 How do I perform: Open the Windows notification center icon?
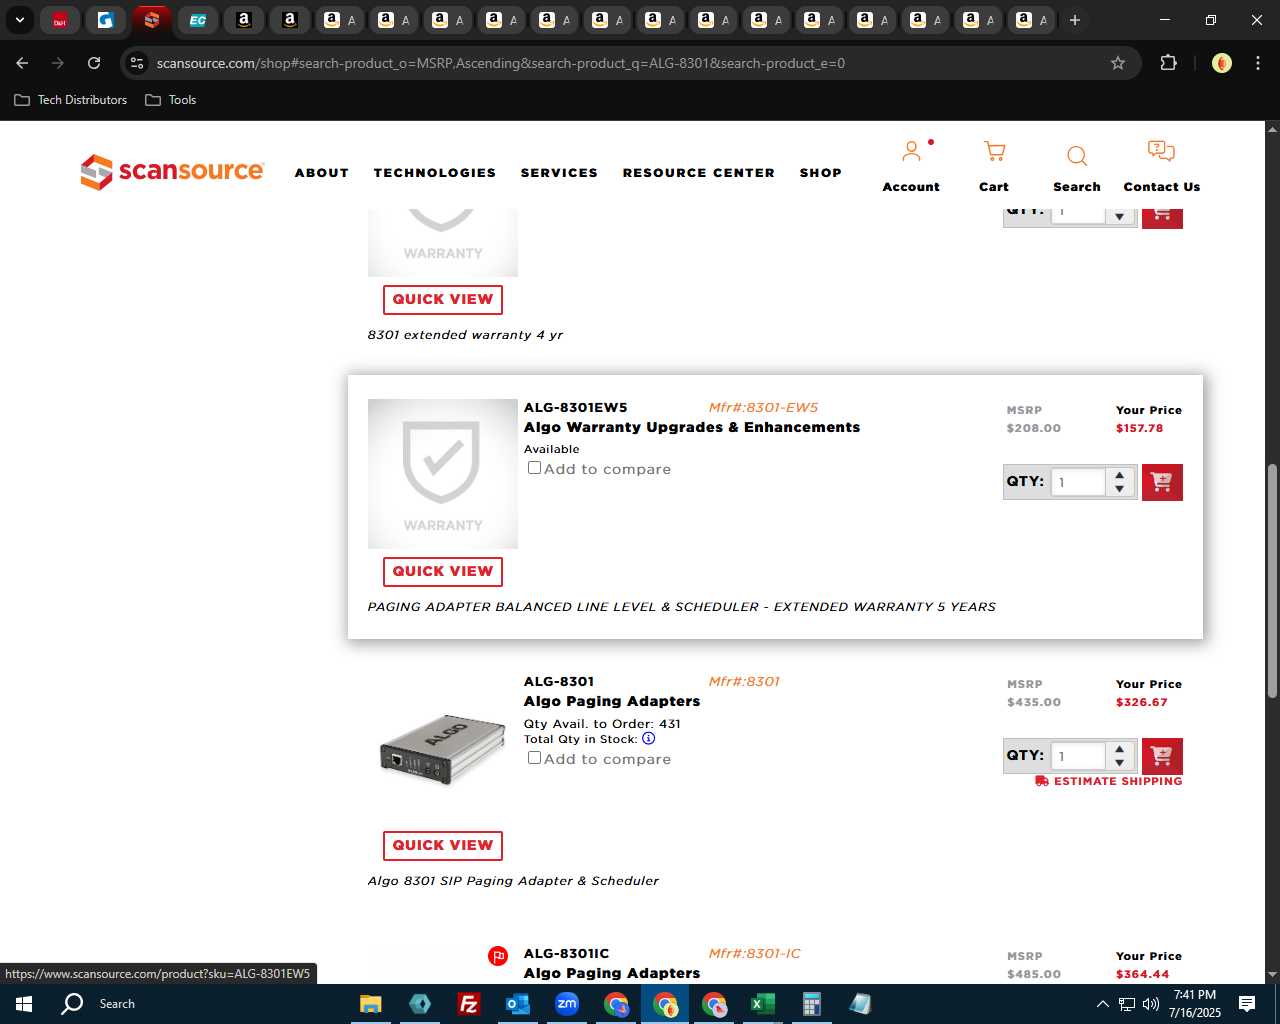1247,1004
